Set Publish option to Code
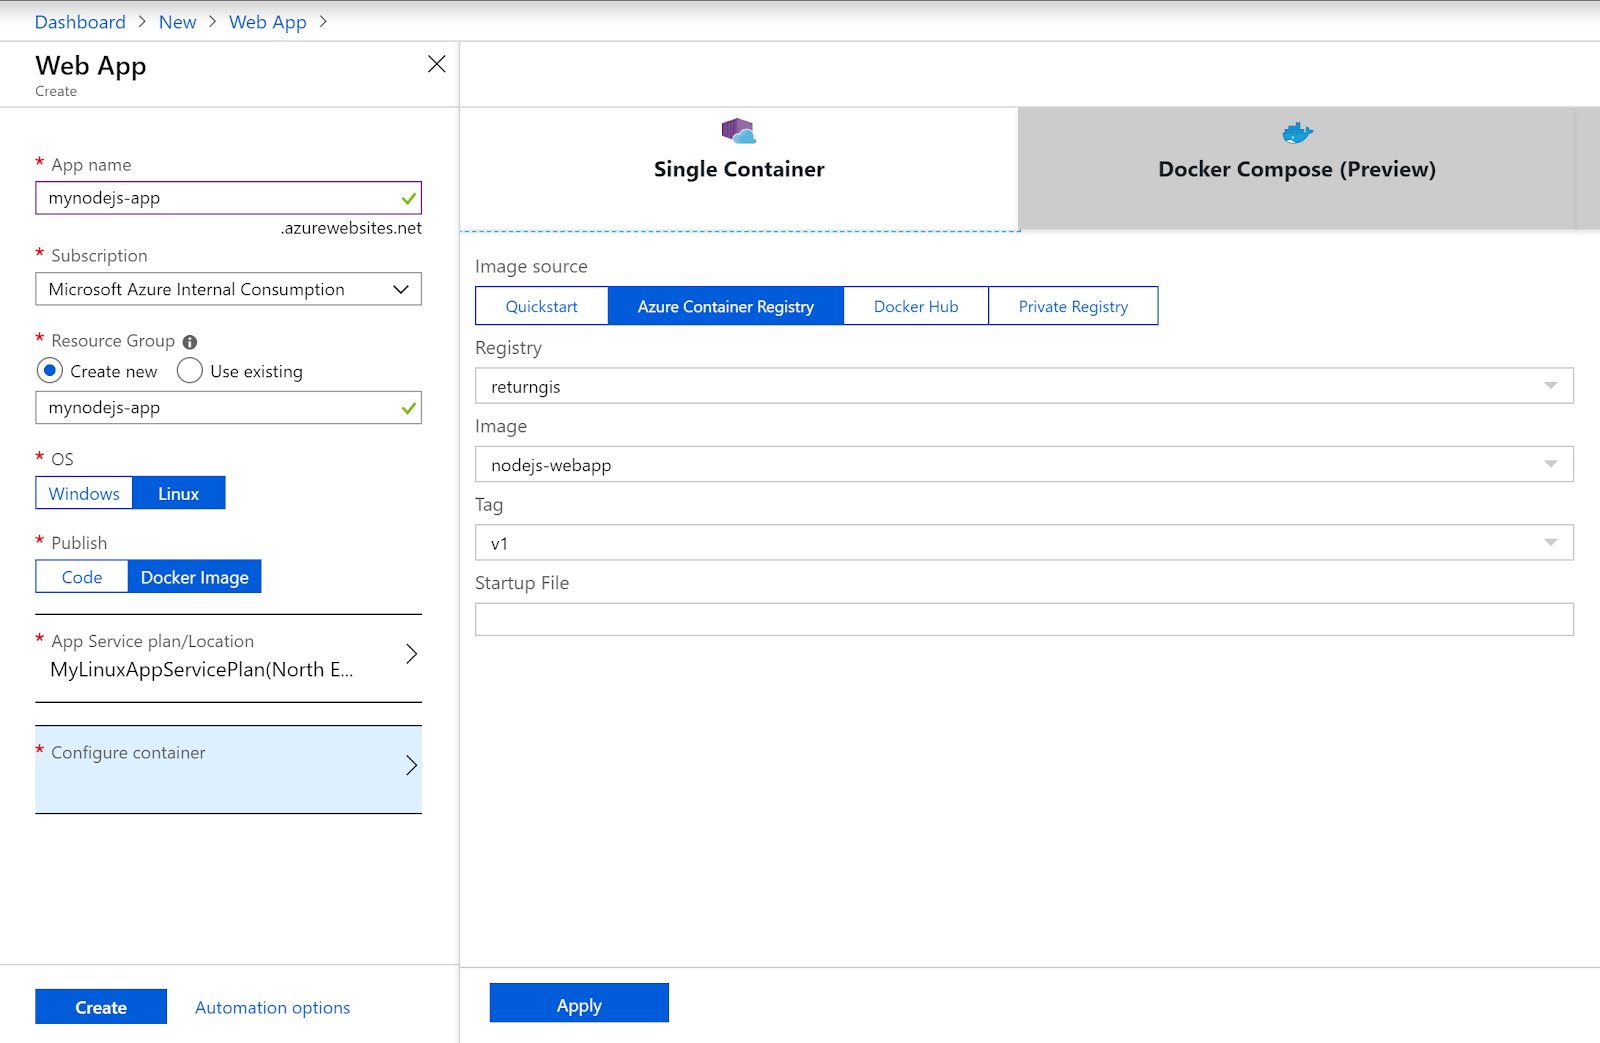This screenshot has width=1600, height=1043. coord(81,576)
